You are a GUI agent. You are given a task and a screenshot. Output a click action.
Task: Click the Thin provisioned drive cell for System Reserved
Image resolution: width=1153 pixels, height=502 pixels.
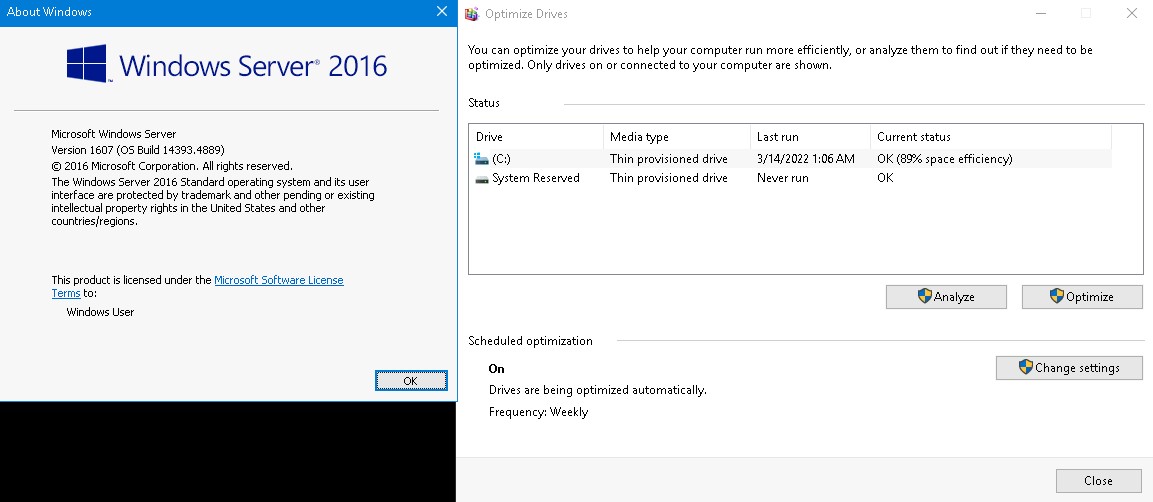[668, 178]
